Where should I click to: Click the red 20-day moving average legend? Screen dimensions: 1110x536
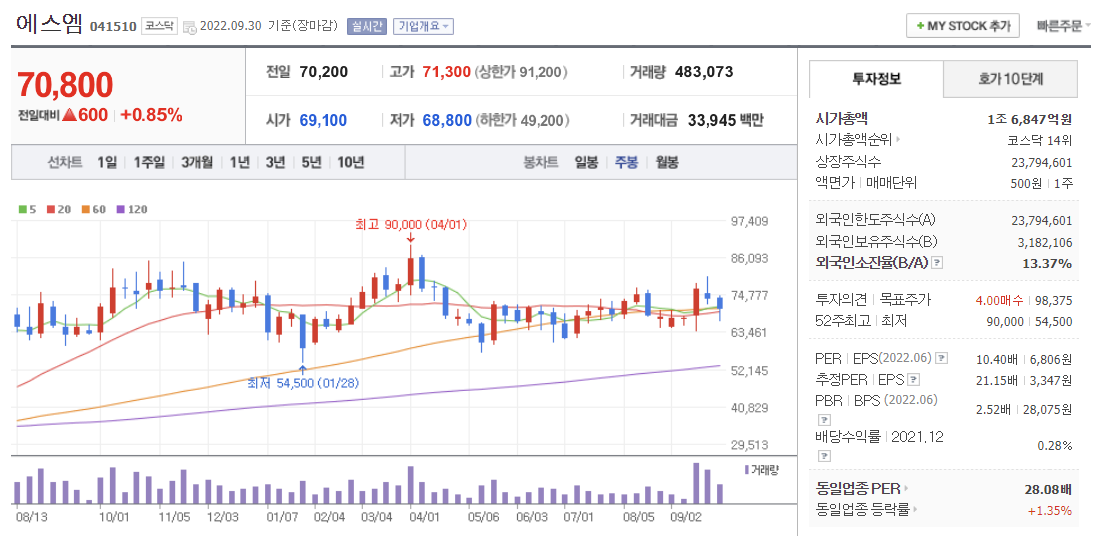pyautogui.click(x=57, y=210)
